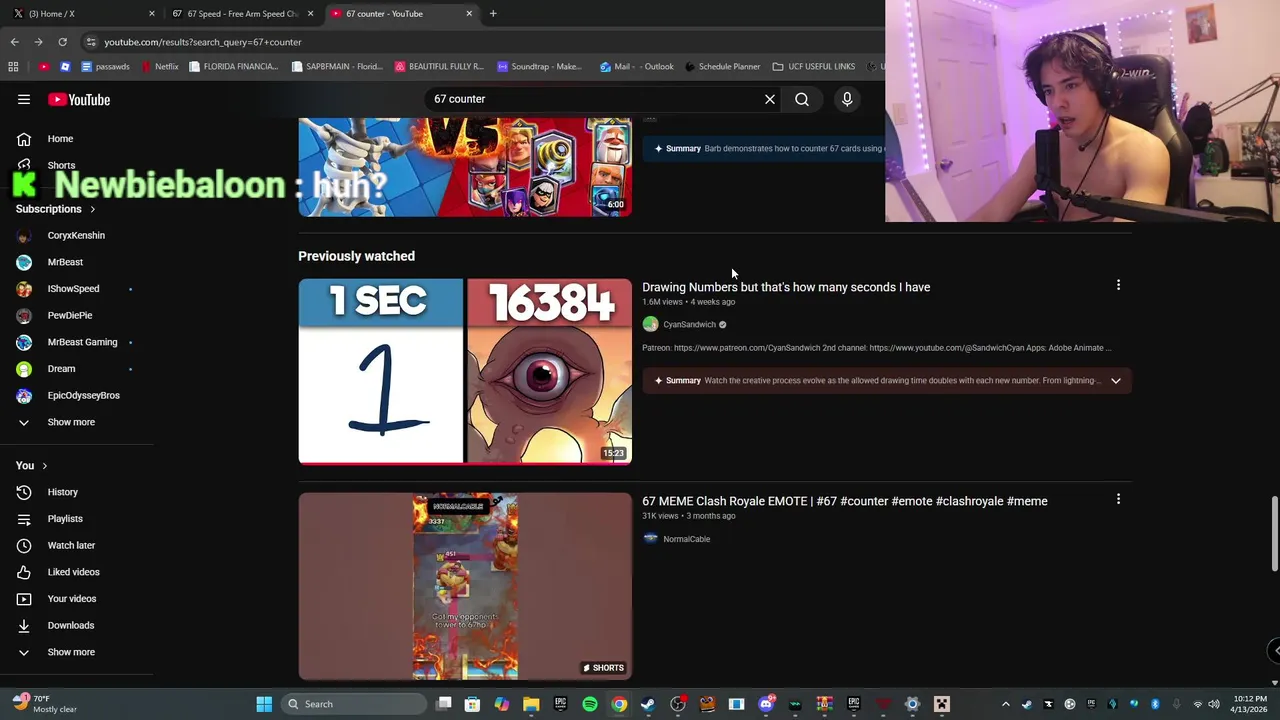This screenshot has width=1280, height=720.
Task: Open the 67 MEME Clash Royale Shorts thumbnail
Action: (465, 586)
